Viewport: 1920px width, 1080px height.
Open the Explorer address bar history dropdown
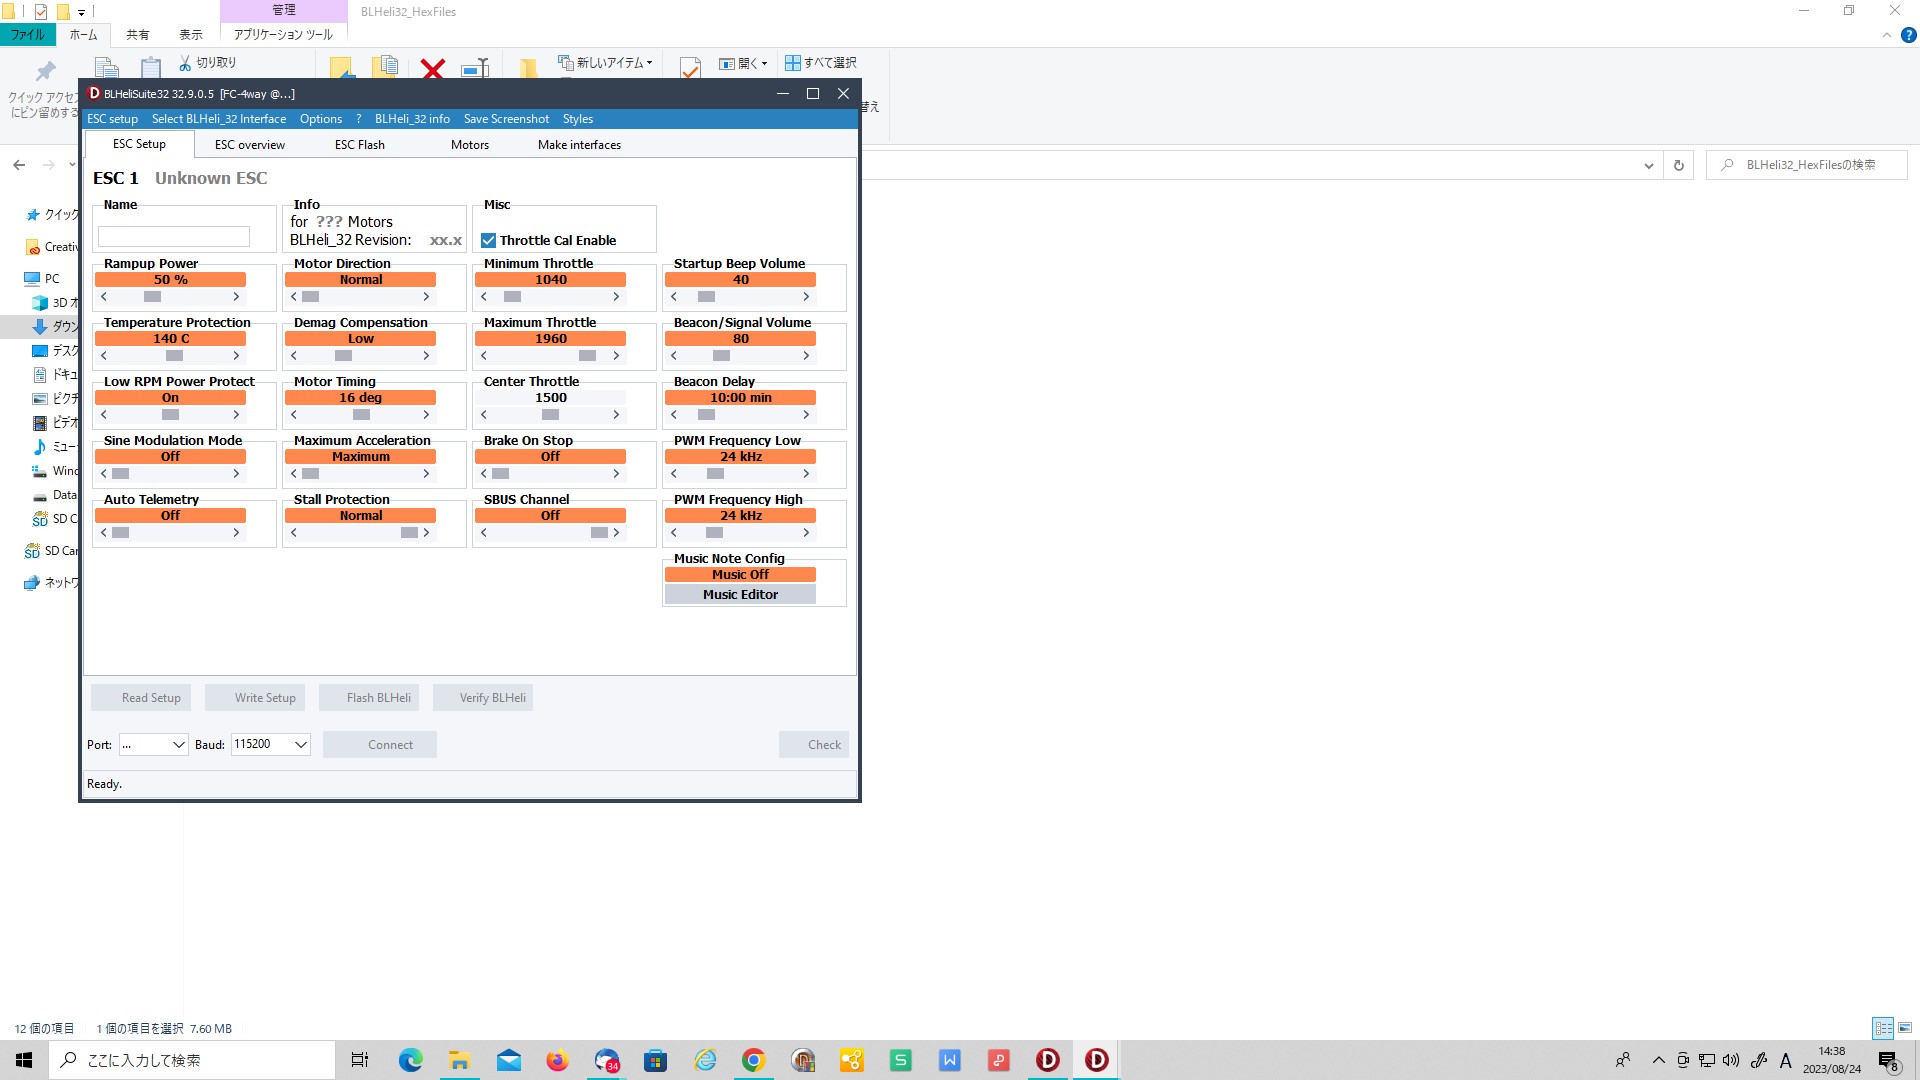click(1648, 166)
